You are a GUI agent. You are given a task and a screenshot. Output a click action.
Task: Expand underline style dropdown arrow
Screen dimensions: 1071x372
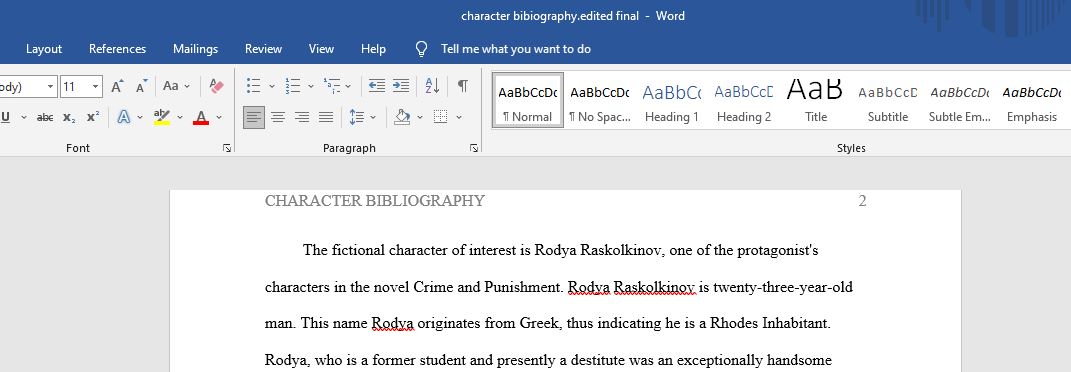(x=24, y=117)
